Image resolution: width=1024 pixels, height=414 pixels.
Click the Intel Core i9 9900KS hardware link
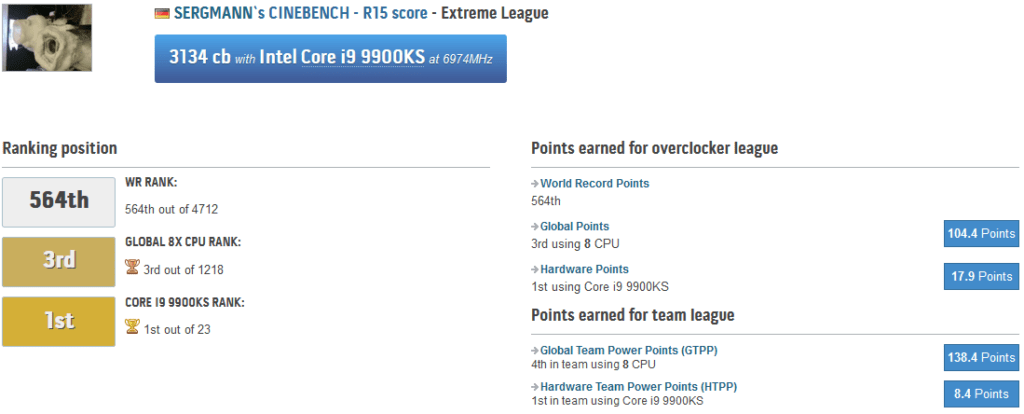[x=342, y=57]
